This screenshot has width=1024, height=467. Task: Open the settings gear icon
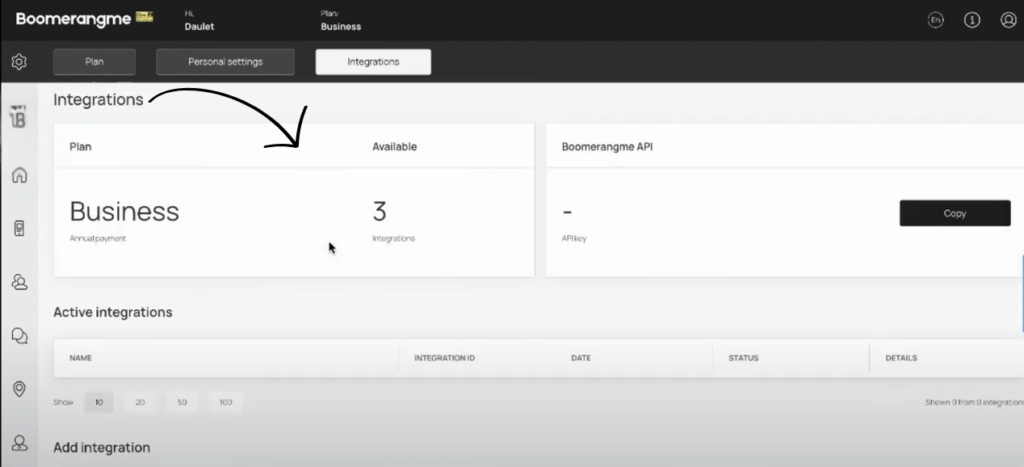[19, 62]
